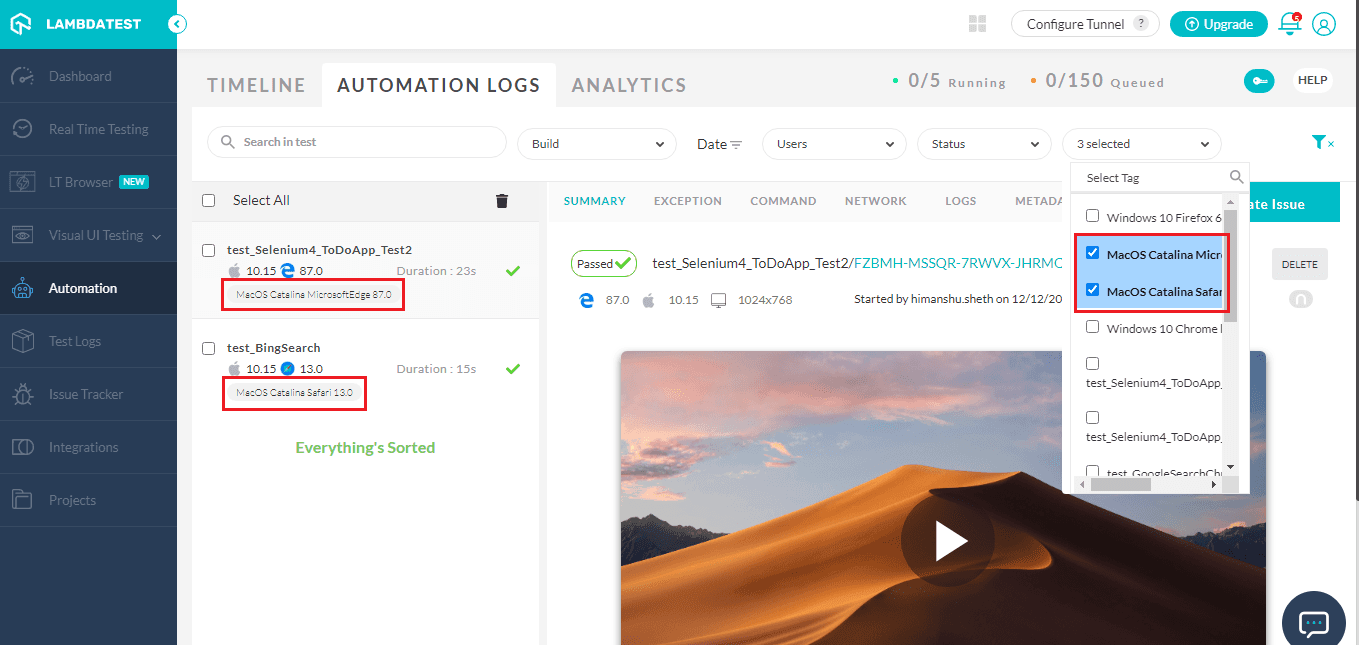Open the Build dropdown

[596, 144]
